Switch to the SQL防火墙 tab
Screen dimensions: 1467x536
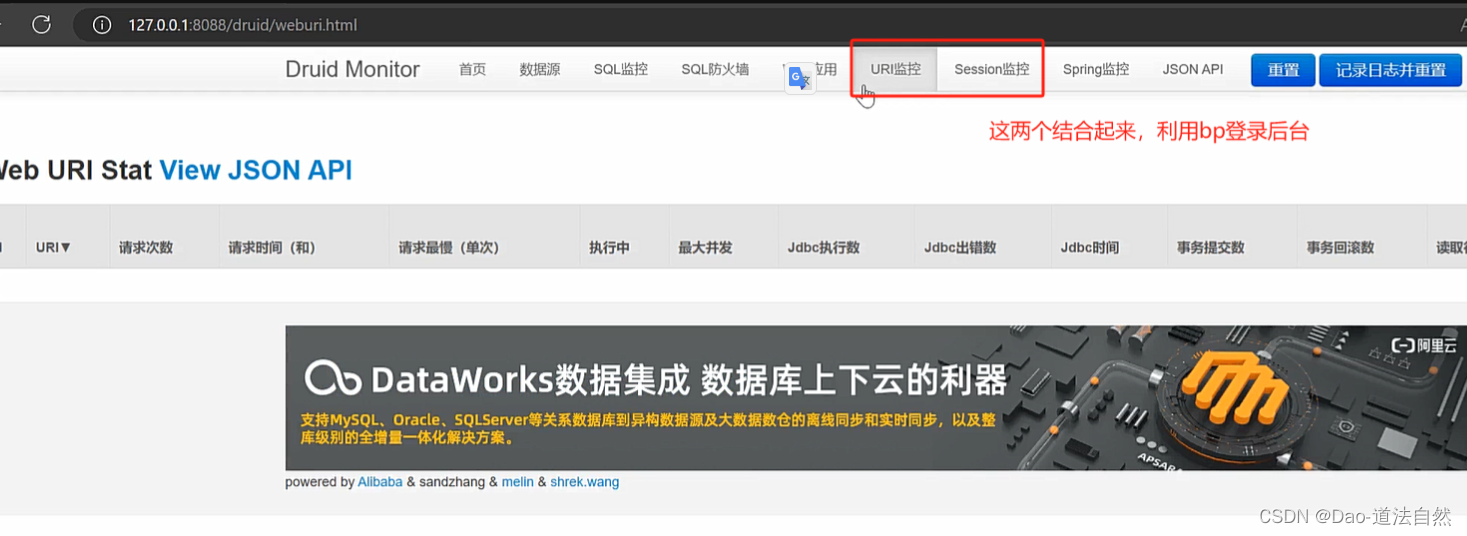point(715,69)
